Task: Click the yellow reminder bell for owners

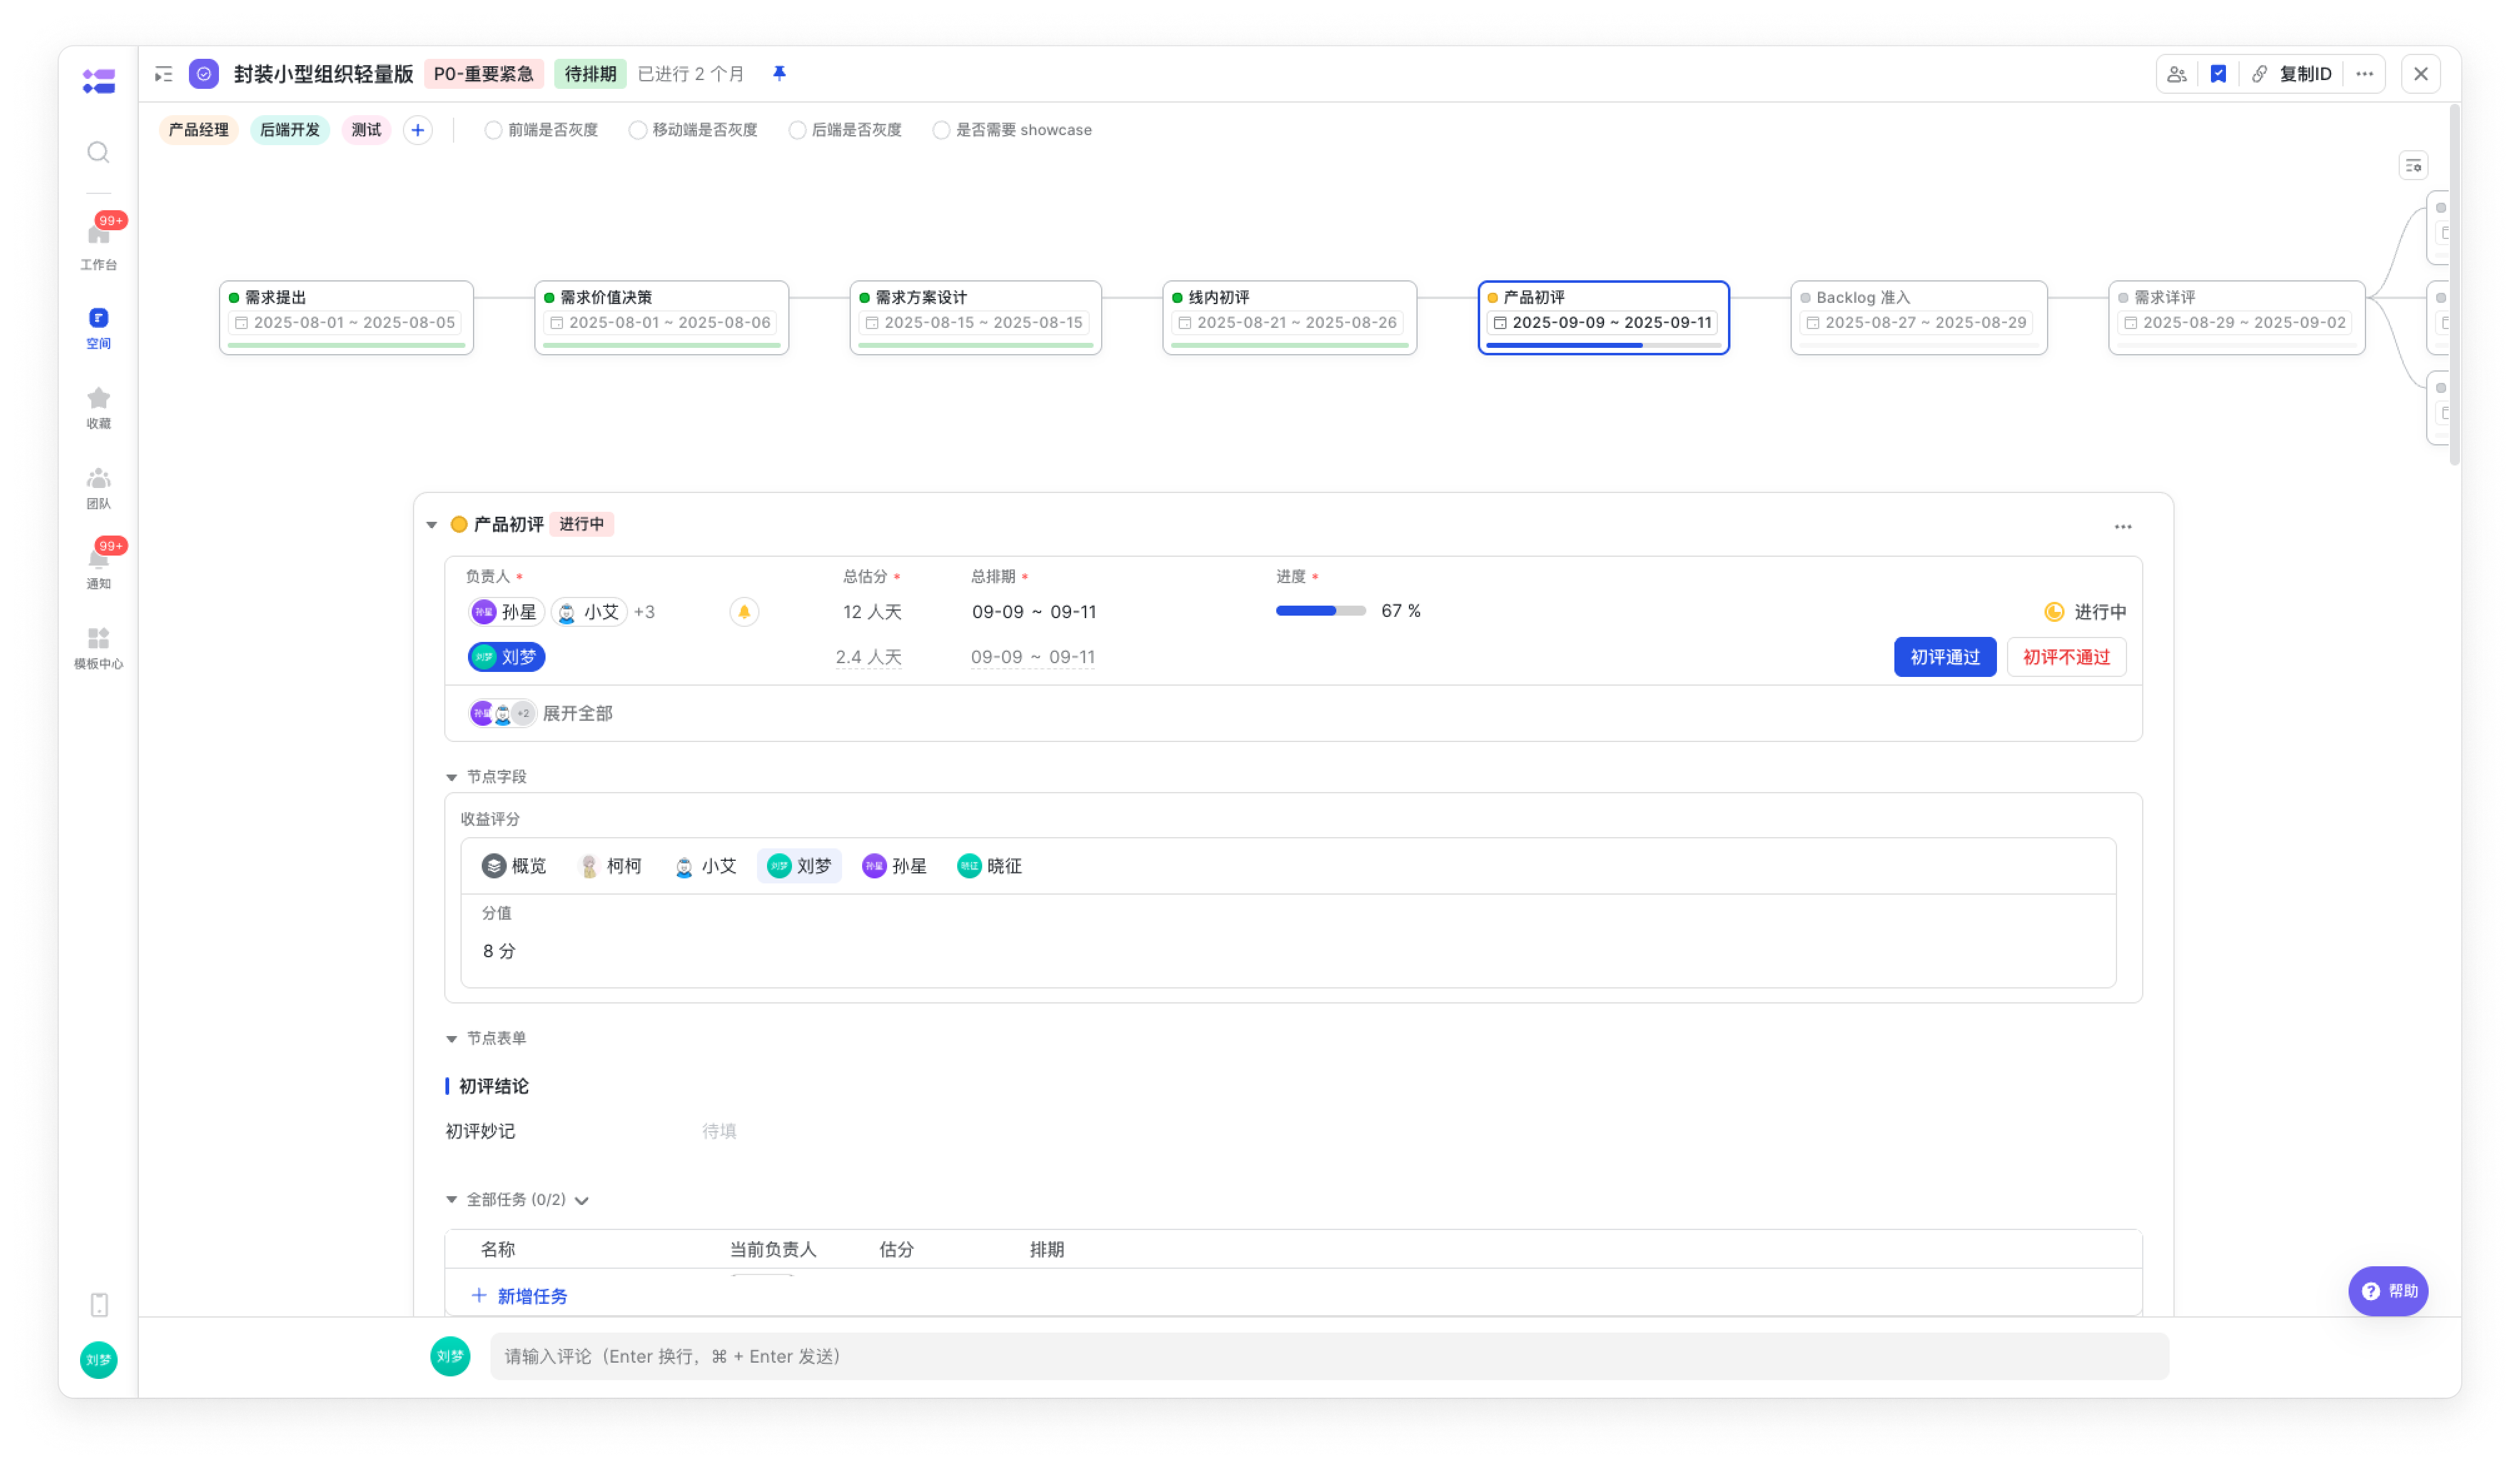Action: tap(744, 611)
